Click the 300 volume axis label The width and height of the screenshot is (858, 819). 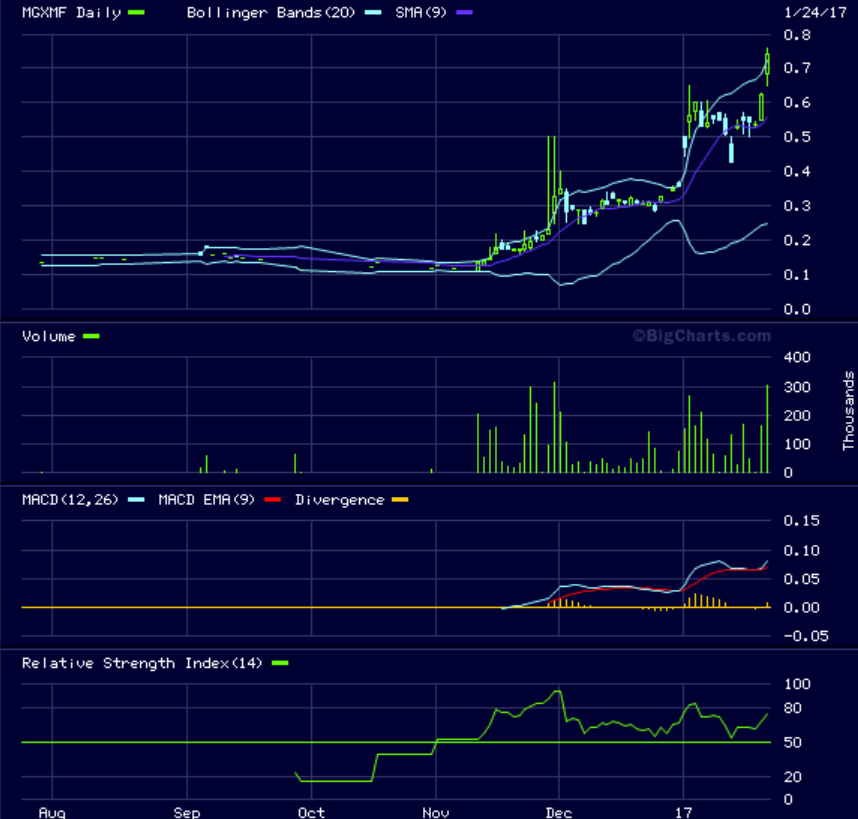(x=797, y=387)
